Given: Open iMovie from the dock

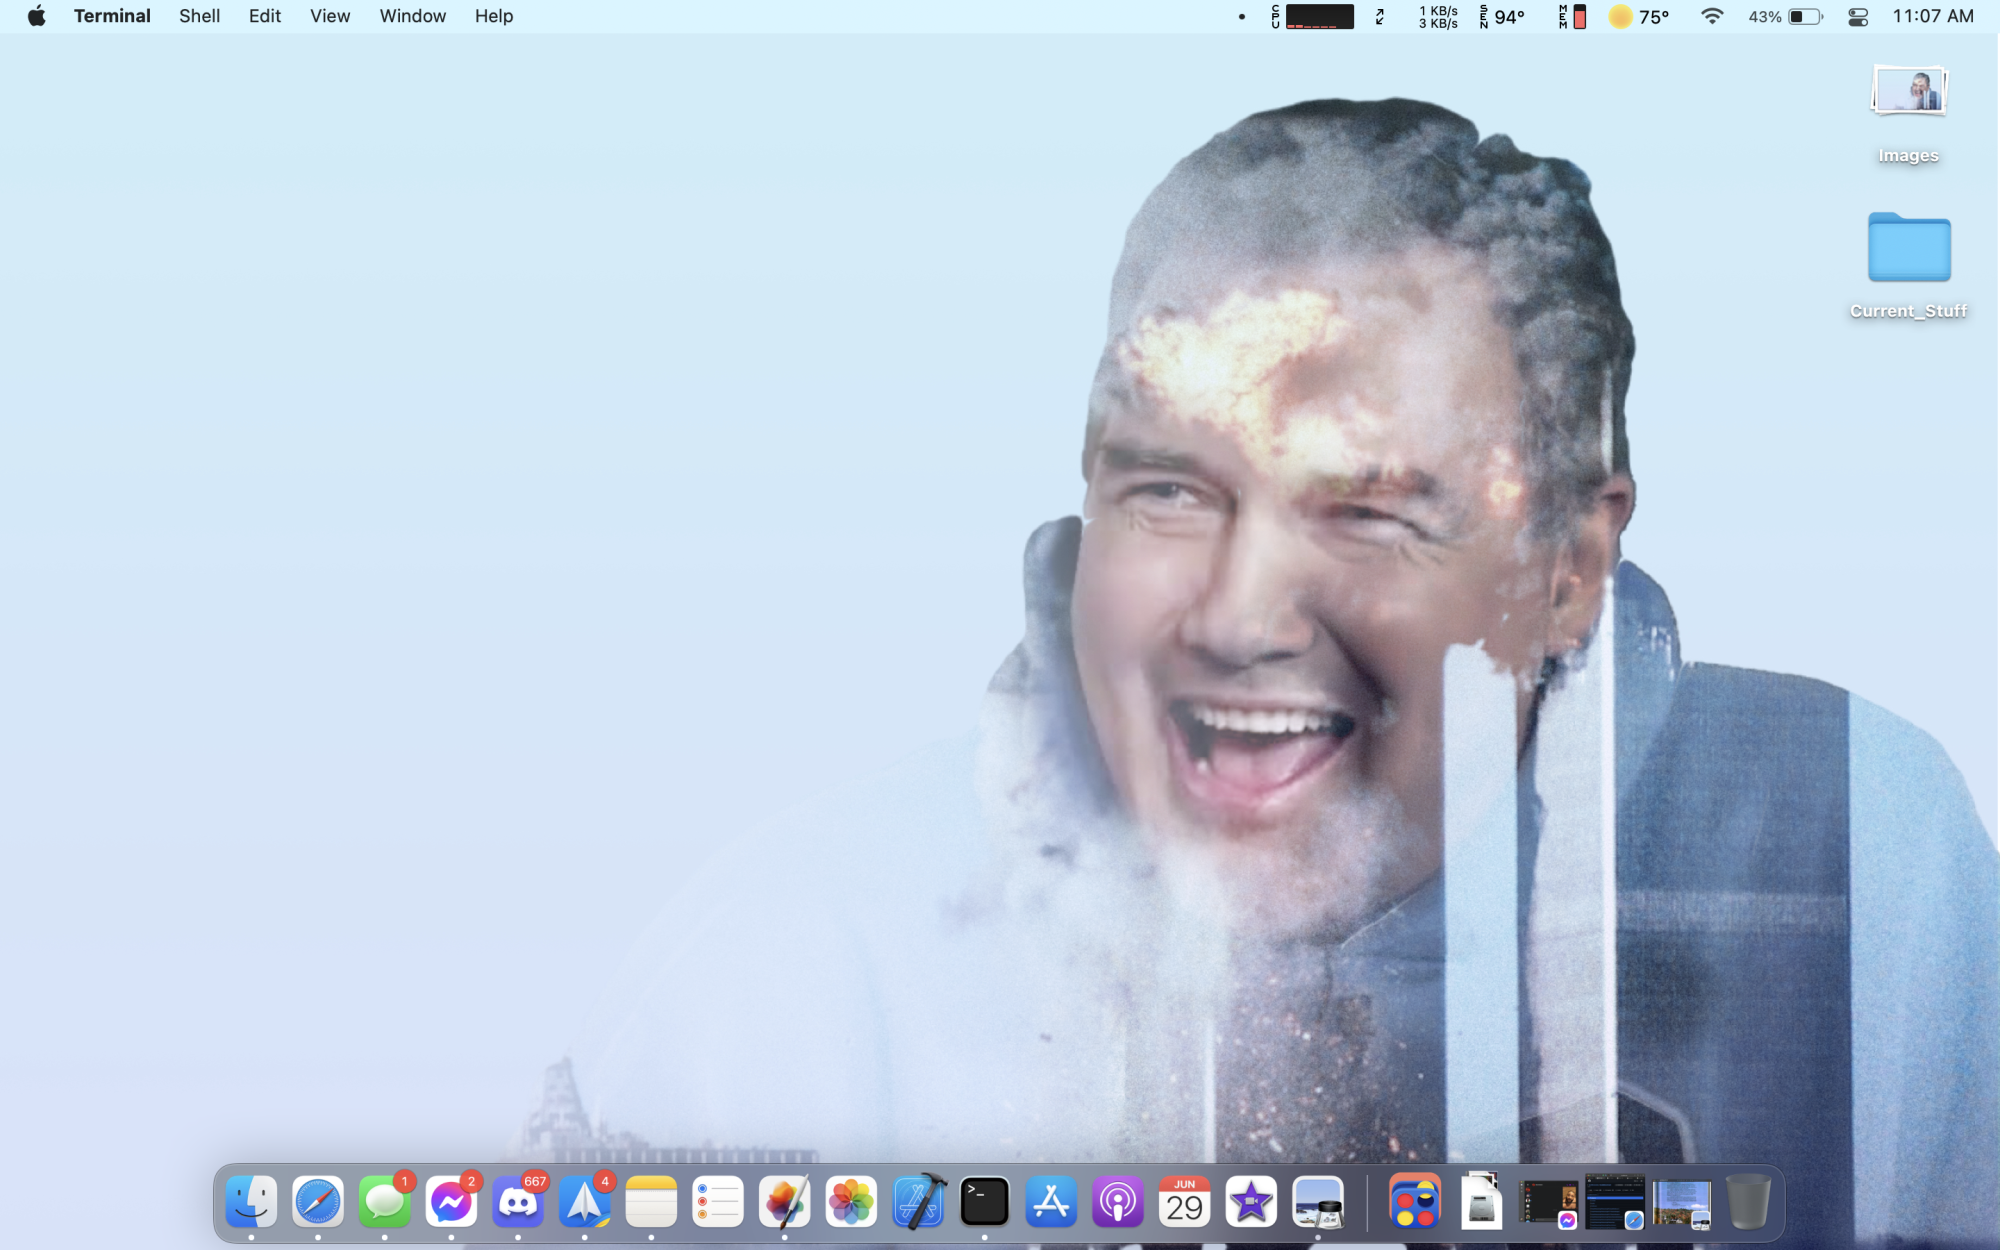Looking at the screenshot, I should pos(1251,1201).
